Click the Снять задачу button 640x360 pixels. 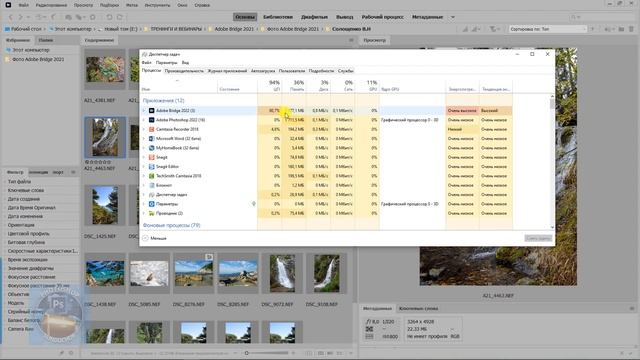click(538, 238)
